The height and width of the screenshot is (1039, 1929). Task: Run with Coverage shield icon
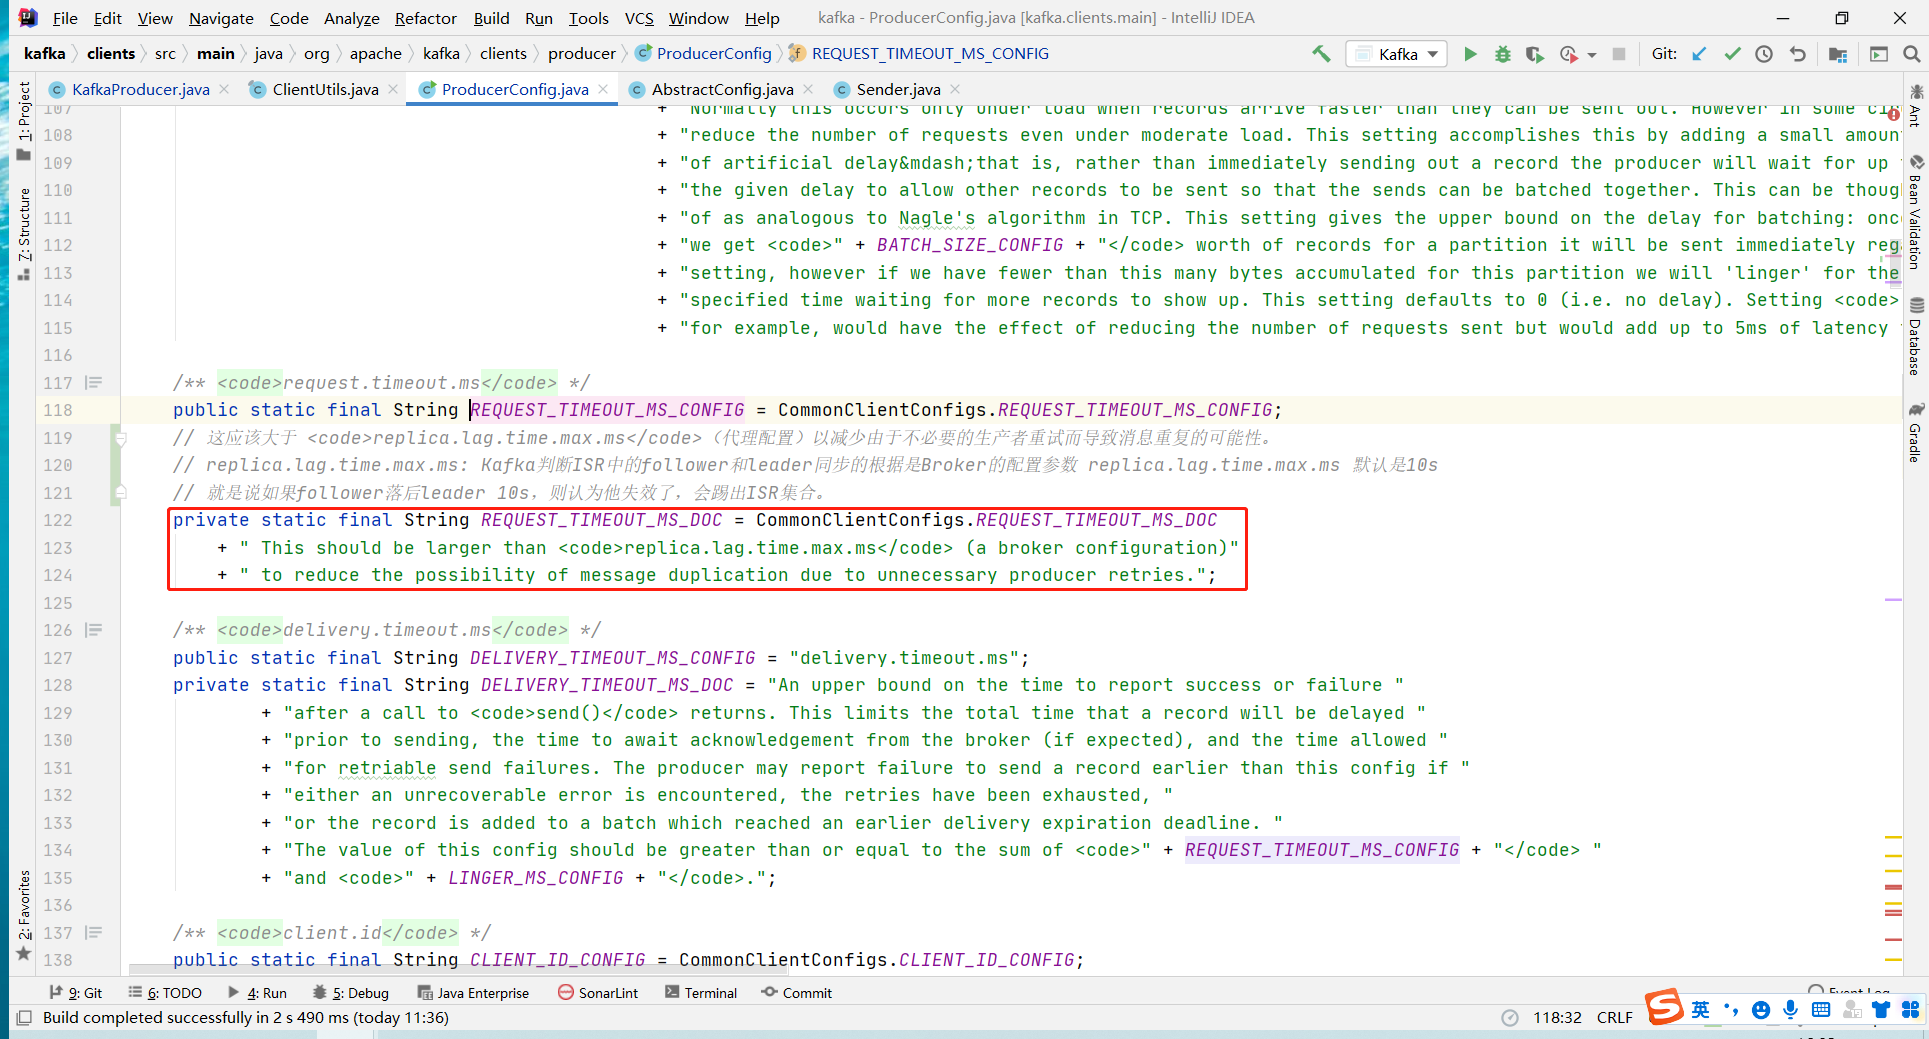[1534, 54]
